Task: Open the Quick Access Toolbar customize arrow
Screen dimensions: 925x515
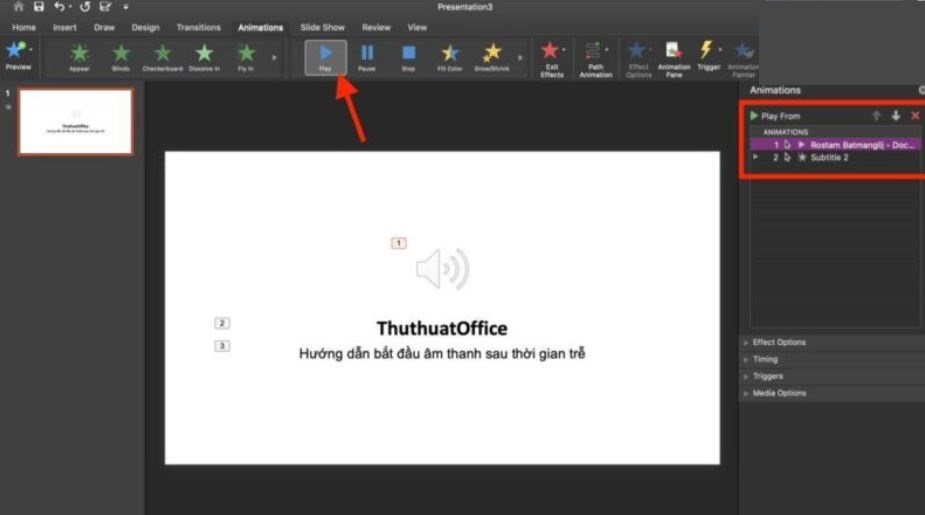Action: tap(126, 7)
